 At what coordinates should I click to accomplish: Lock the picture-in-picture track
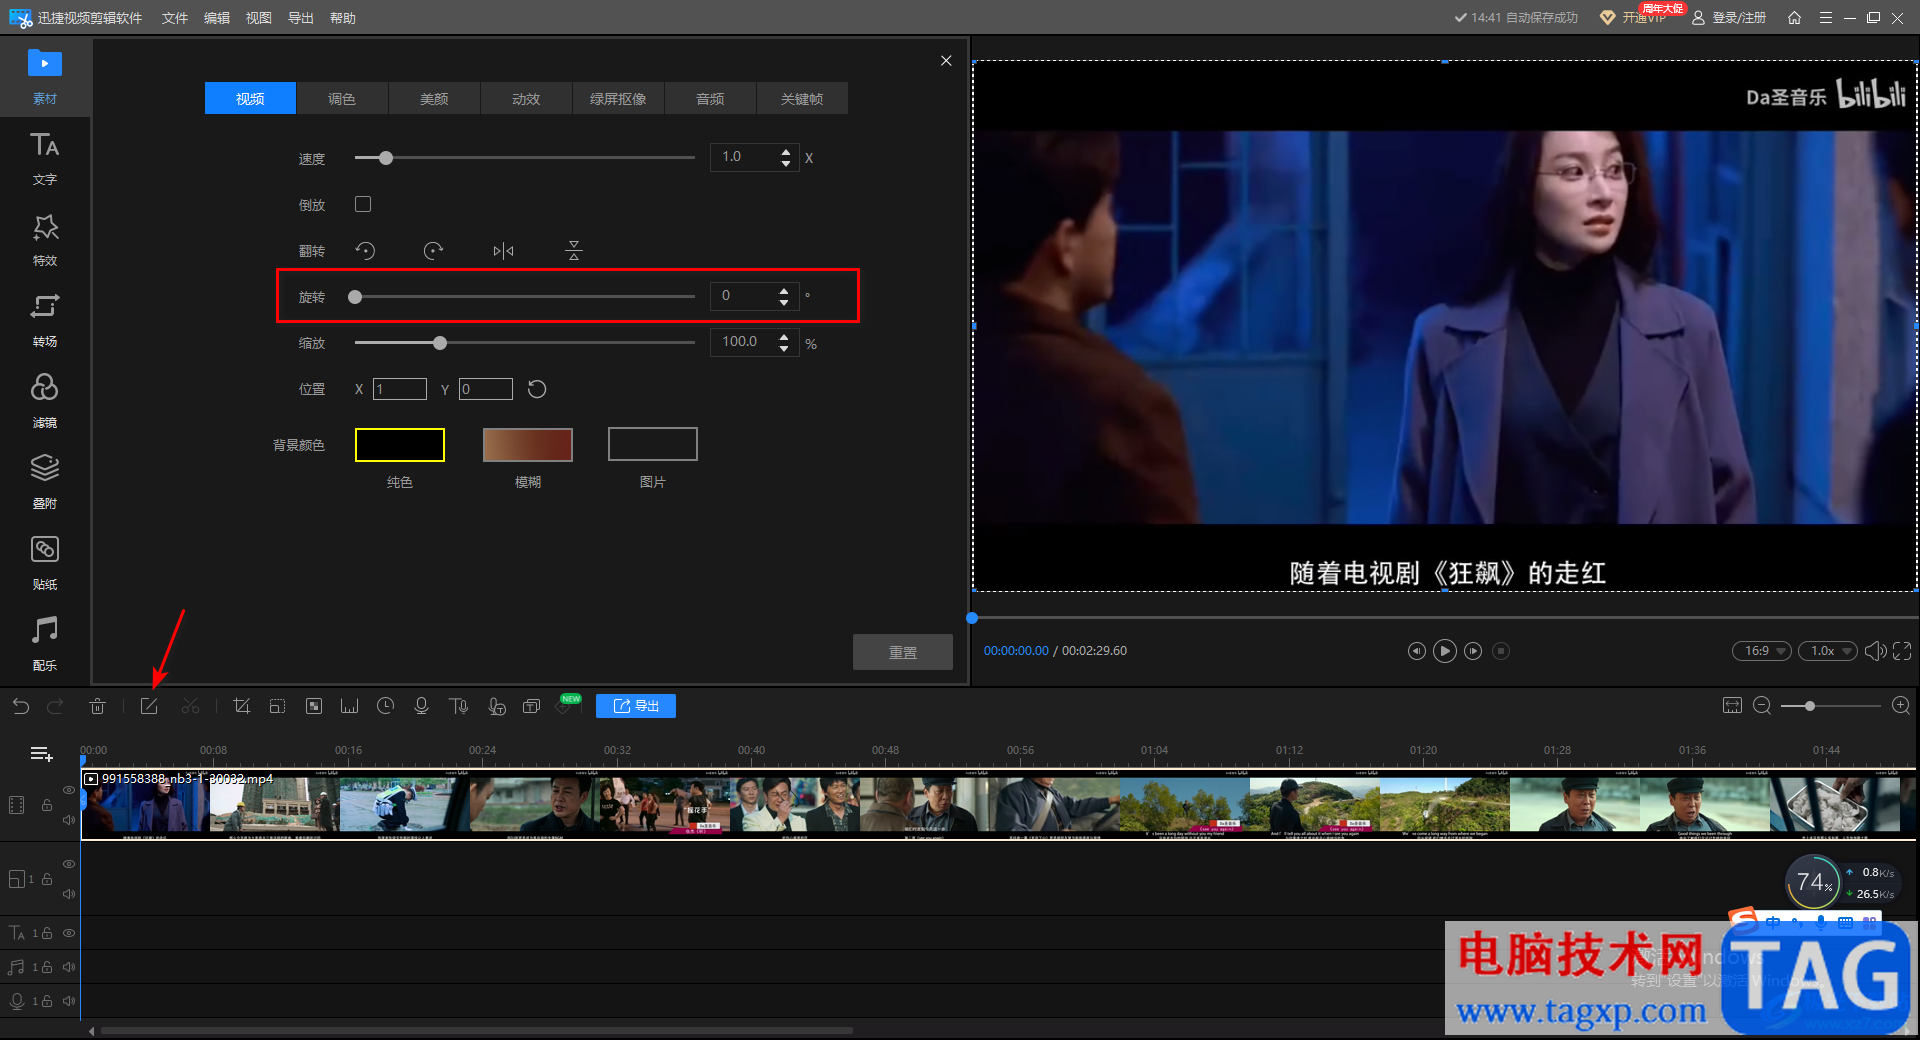click(47, 879)
